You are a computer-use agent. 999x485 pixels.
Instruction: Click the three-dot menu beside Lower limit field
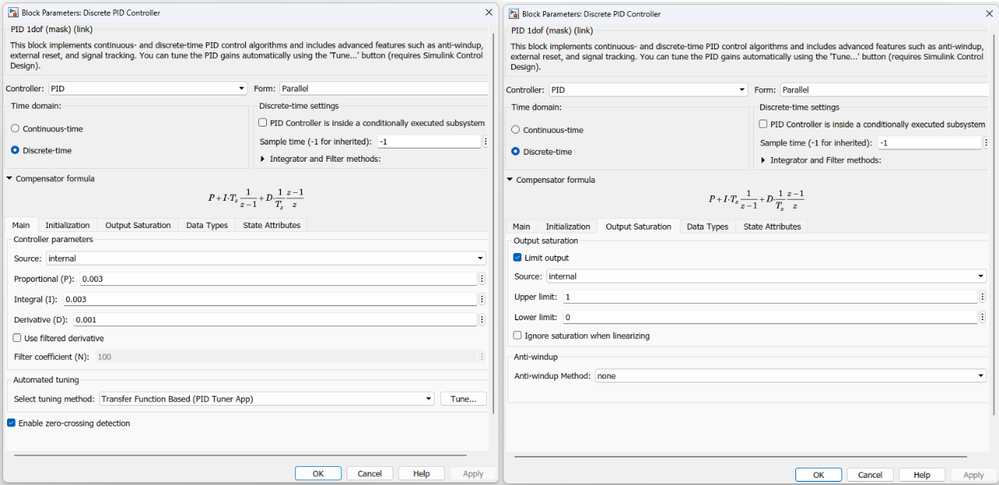[x=982, y=317]
